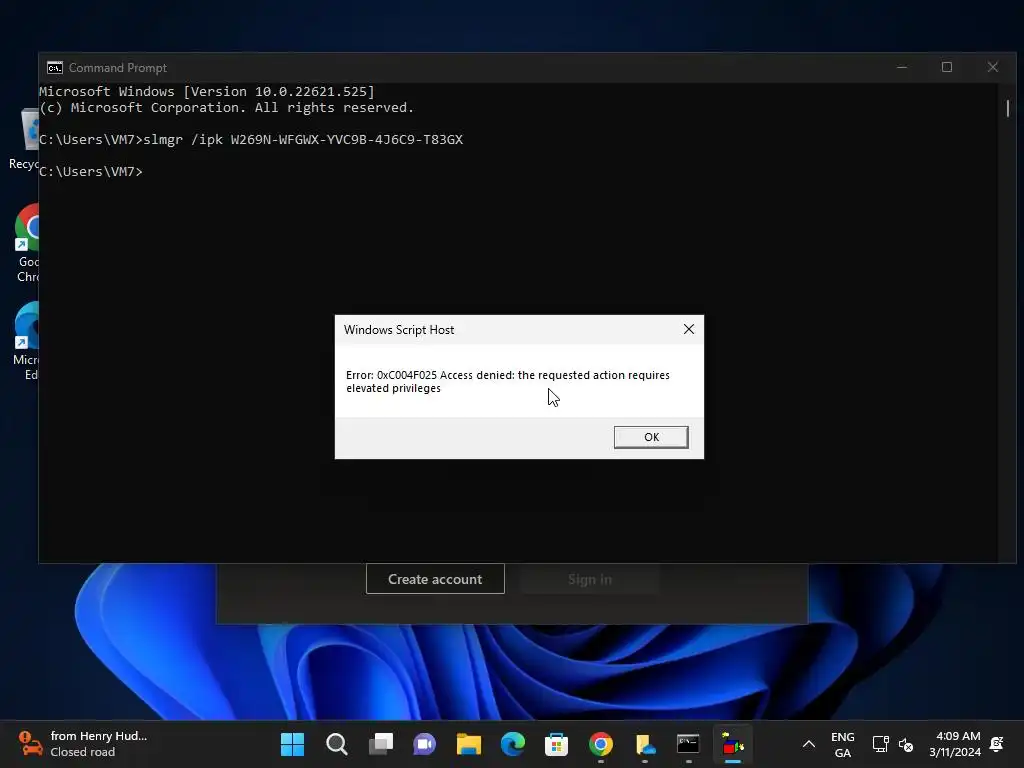Click the second C:\Users\VM7> prompt line

(x=91, y=171)
